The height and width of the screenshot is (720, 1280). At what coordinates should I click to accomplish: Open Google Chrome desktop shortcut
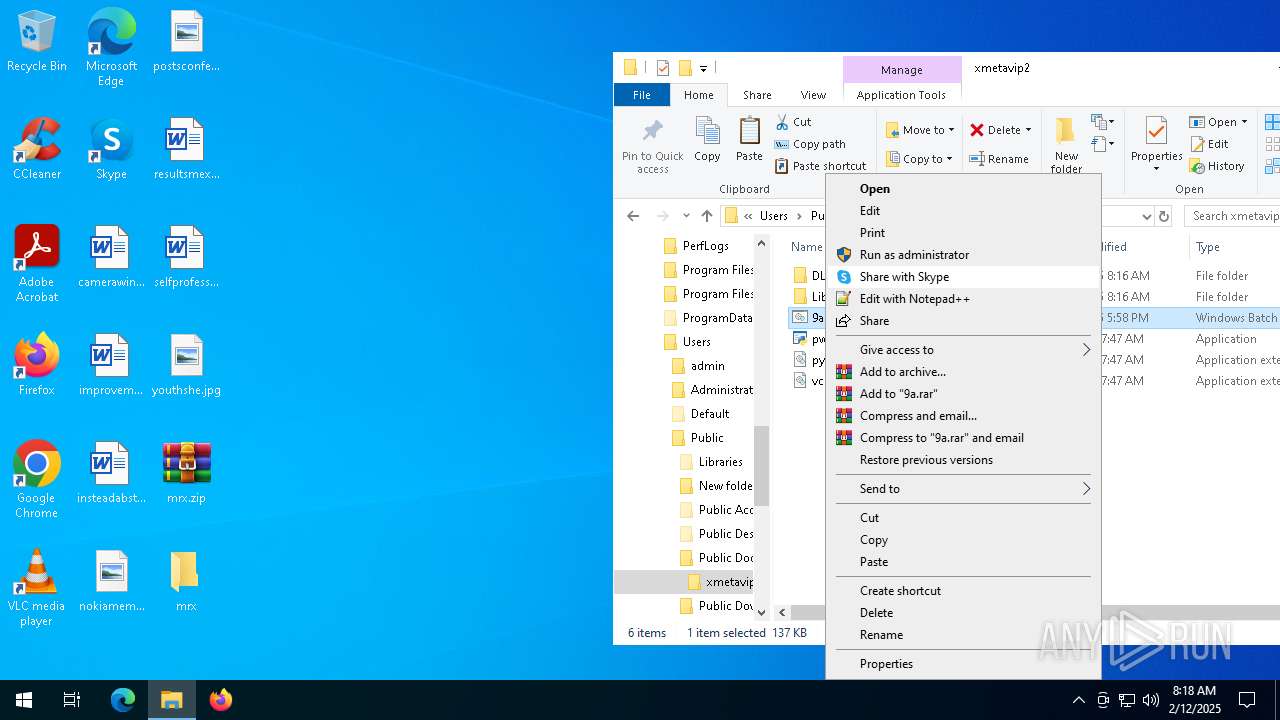click(x=37, y=480)
